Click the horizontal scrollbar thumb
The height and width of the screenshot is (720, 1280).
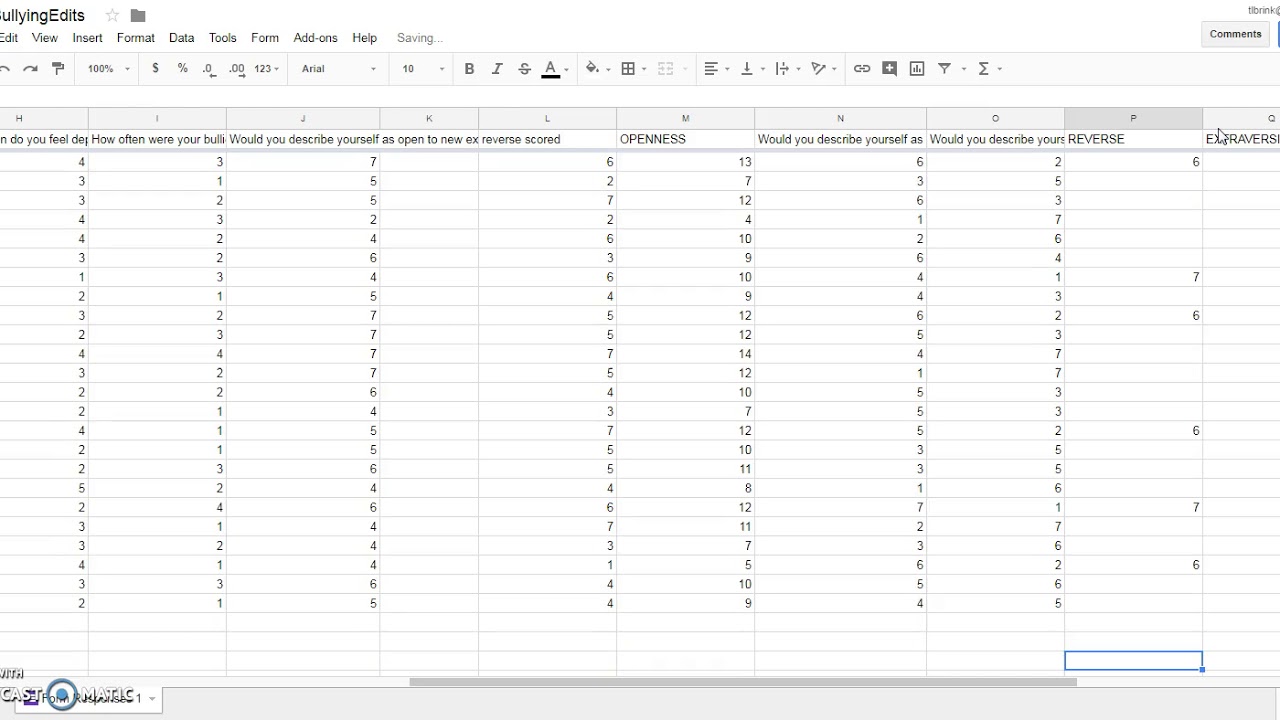pyautogui.click(x=743, y=682)
